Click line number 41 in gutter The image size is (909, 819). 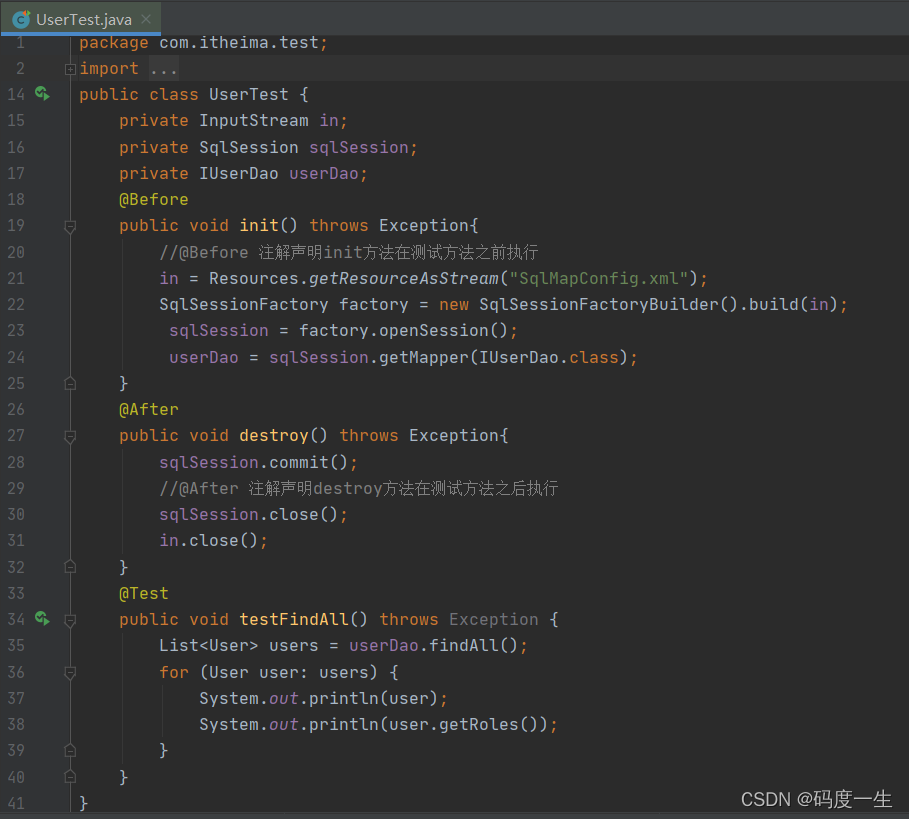point(16,803)
